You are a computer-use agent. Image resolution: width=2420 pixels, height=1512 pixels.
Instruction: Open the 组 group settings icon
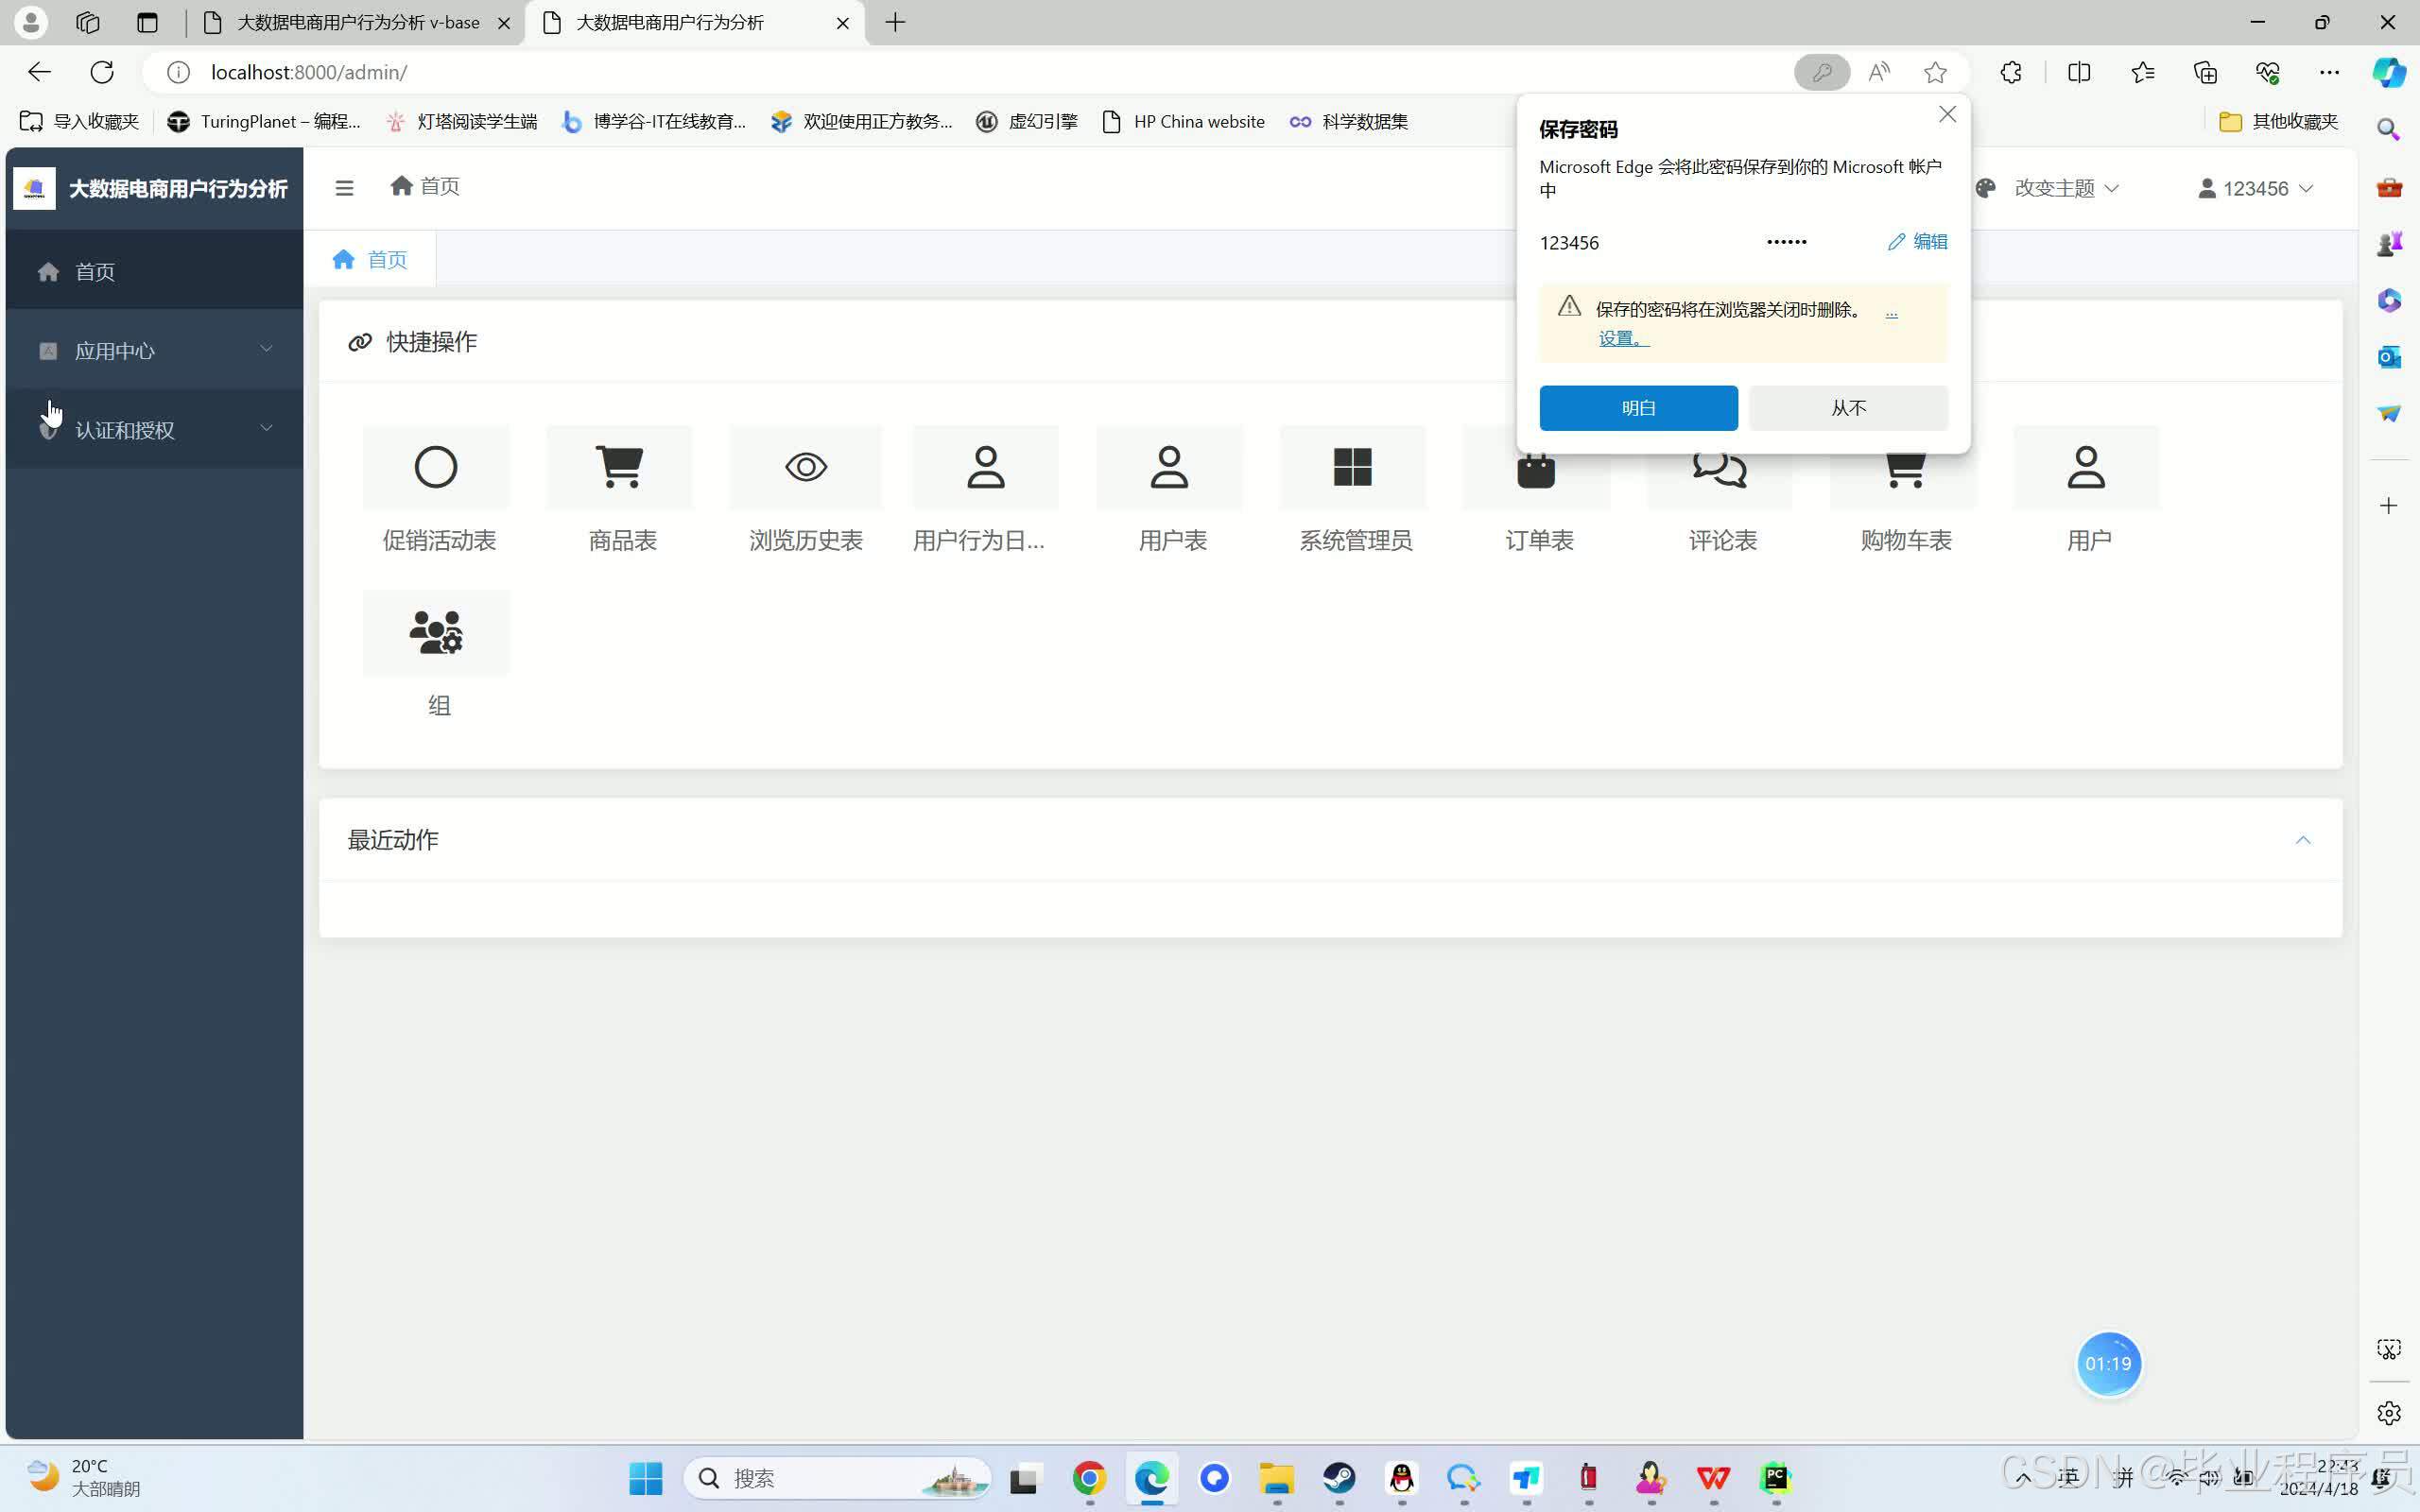point(436,632)
